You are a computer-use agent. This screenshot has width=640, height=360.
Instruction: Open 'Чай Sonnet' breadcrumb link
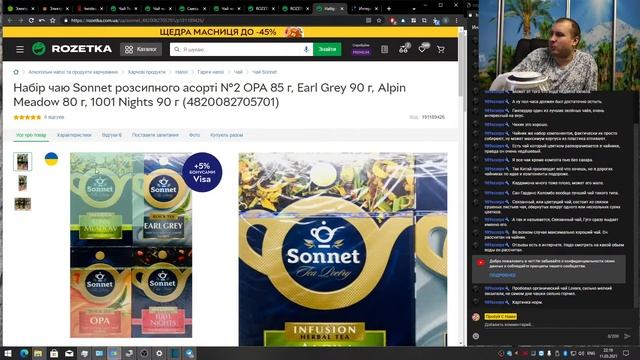pyautogui.click(x=264, y=72)
